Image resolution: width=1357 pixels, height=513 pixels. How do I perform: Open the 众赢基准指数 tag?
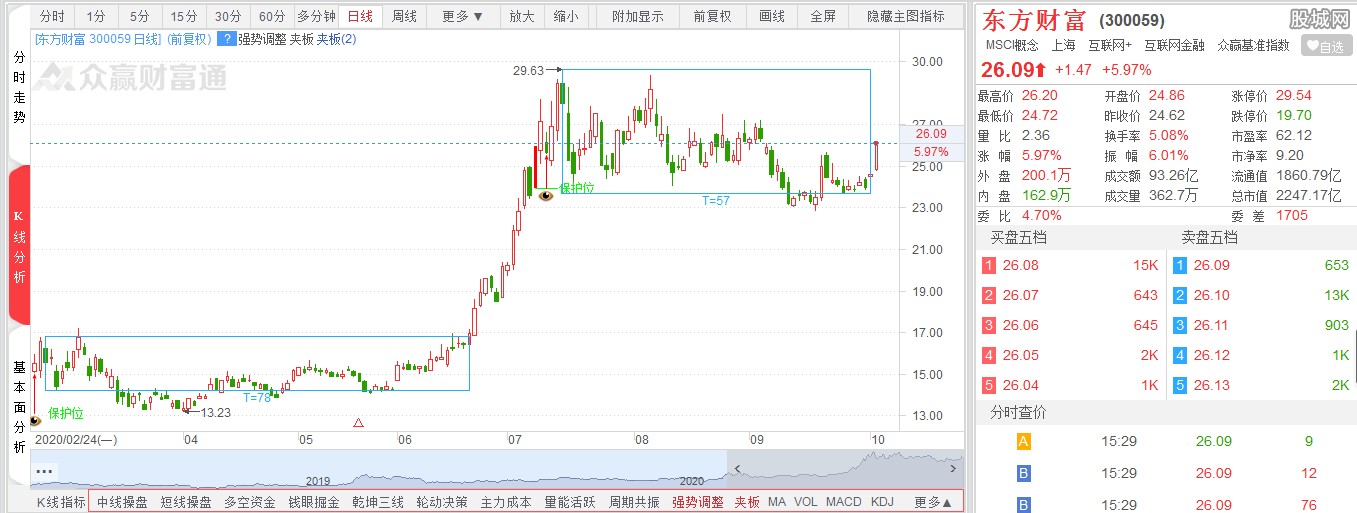(1254, 45)
